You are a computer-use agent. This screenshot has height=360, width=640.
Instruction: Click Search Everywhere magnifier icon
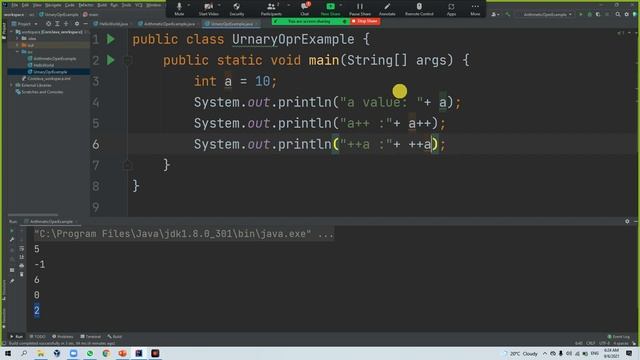point(618,14)
